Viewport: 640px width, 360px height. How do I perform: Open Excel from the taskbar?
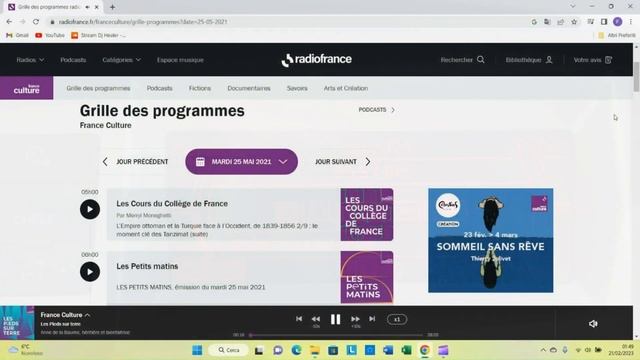pyautogui.click(x=406, y=350)
